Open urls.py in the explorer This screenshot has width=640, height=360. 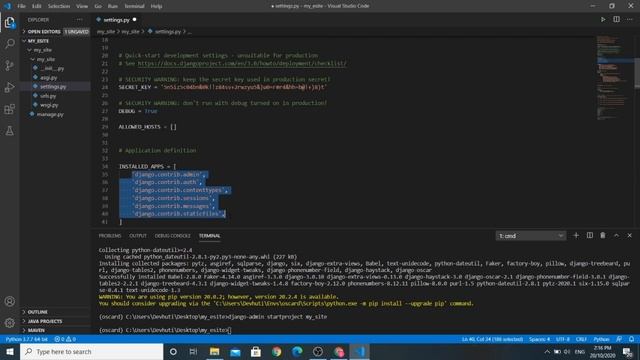[48, 96]
